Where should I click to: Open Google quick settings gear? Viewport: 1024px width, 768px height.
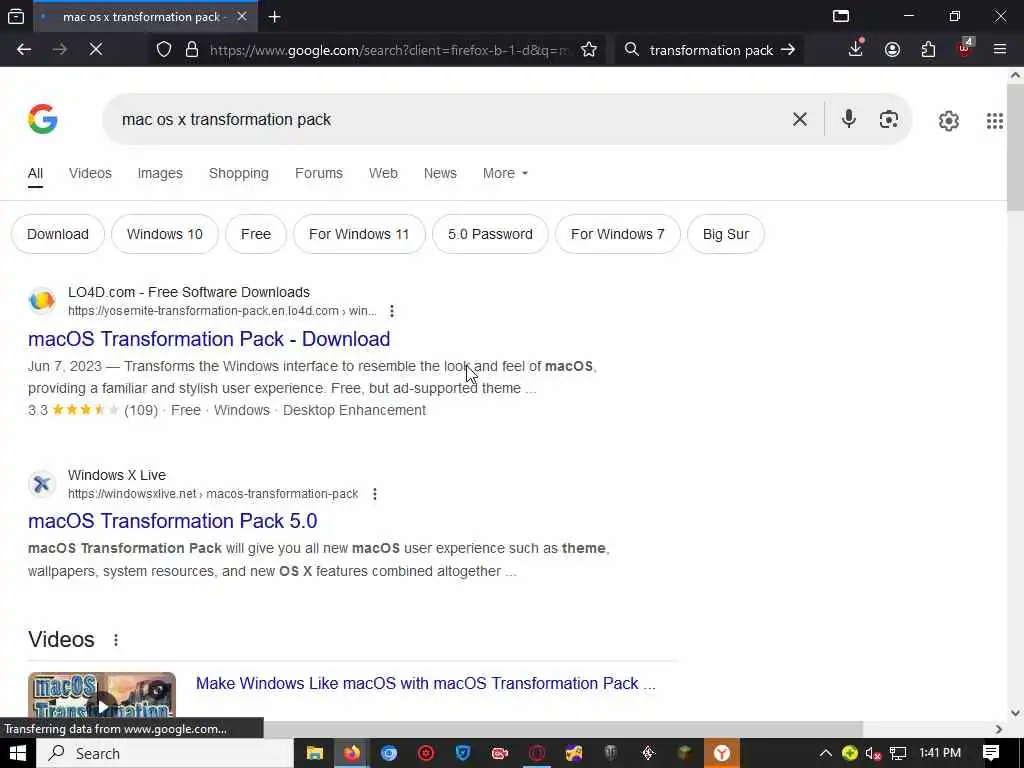click(x=948, y=121)
